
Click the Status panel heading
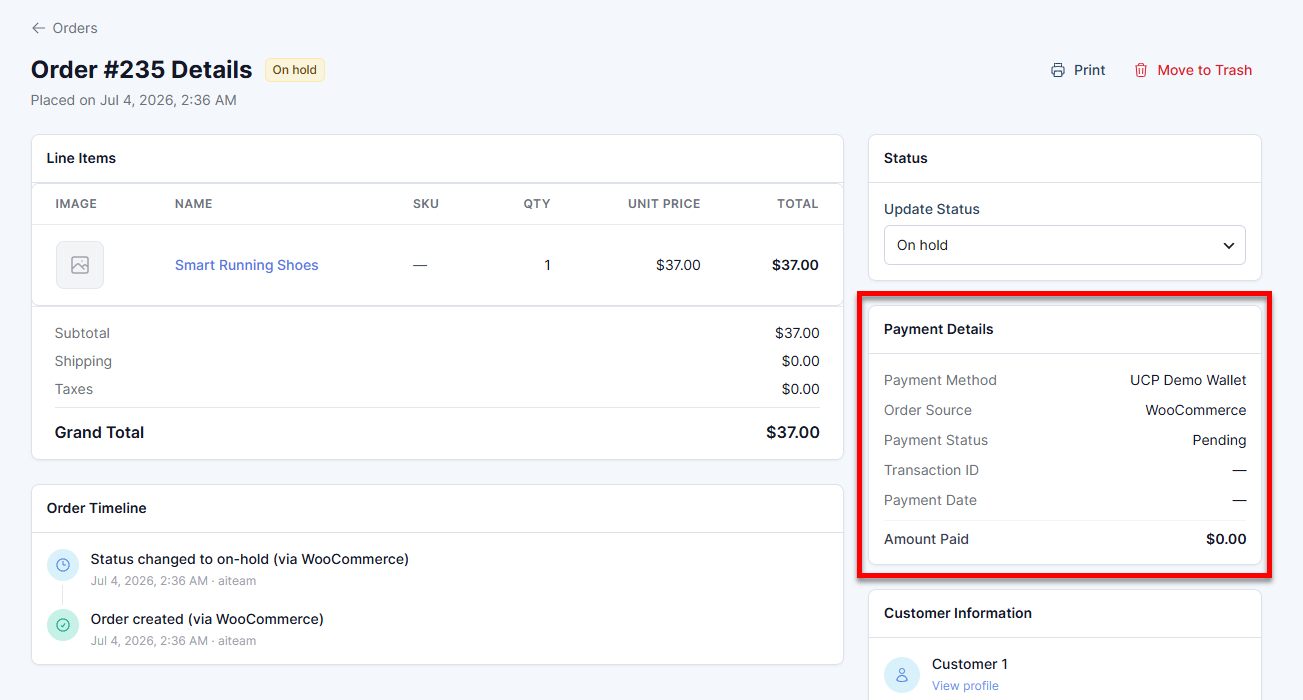coord(906,158)
